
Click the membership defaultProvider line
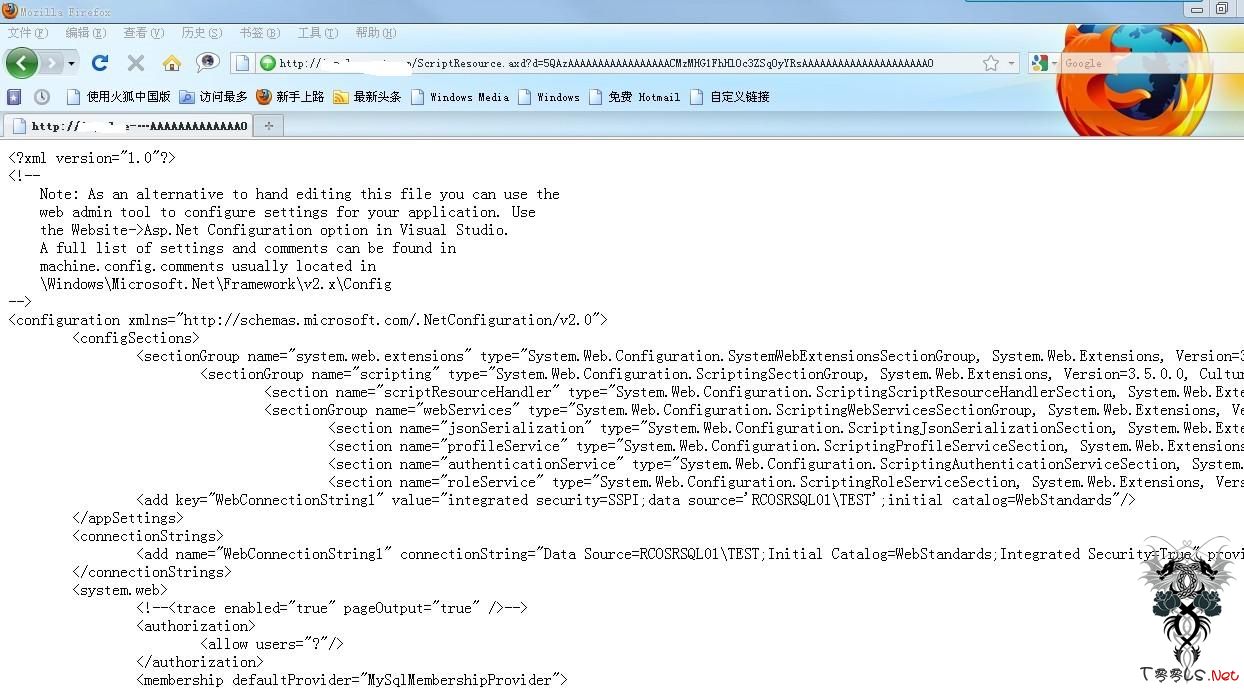point(352,680)
